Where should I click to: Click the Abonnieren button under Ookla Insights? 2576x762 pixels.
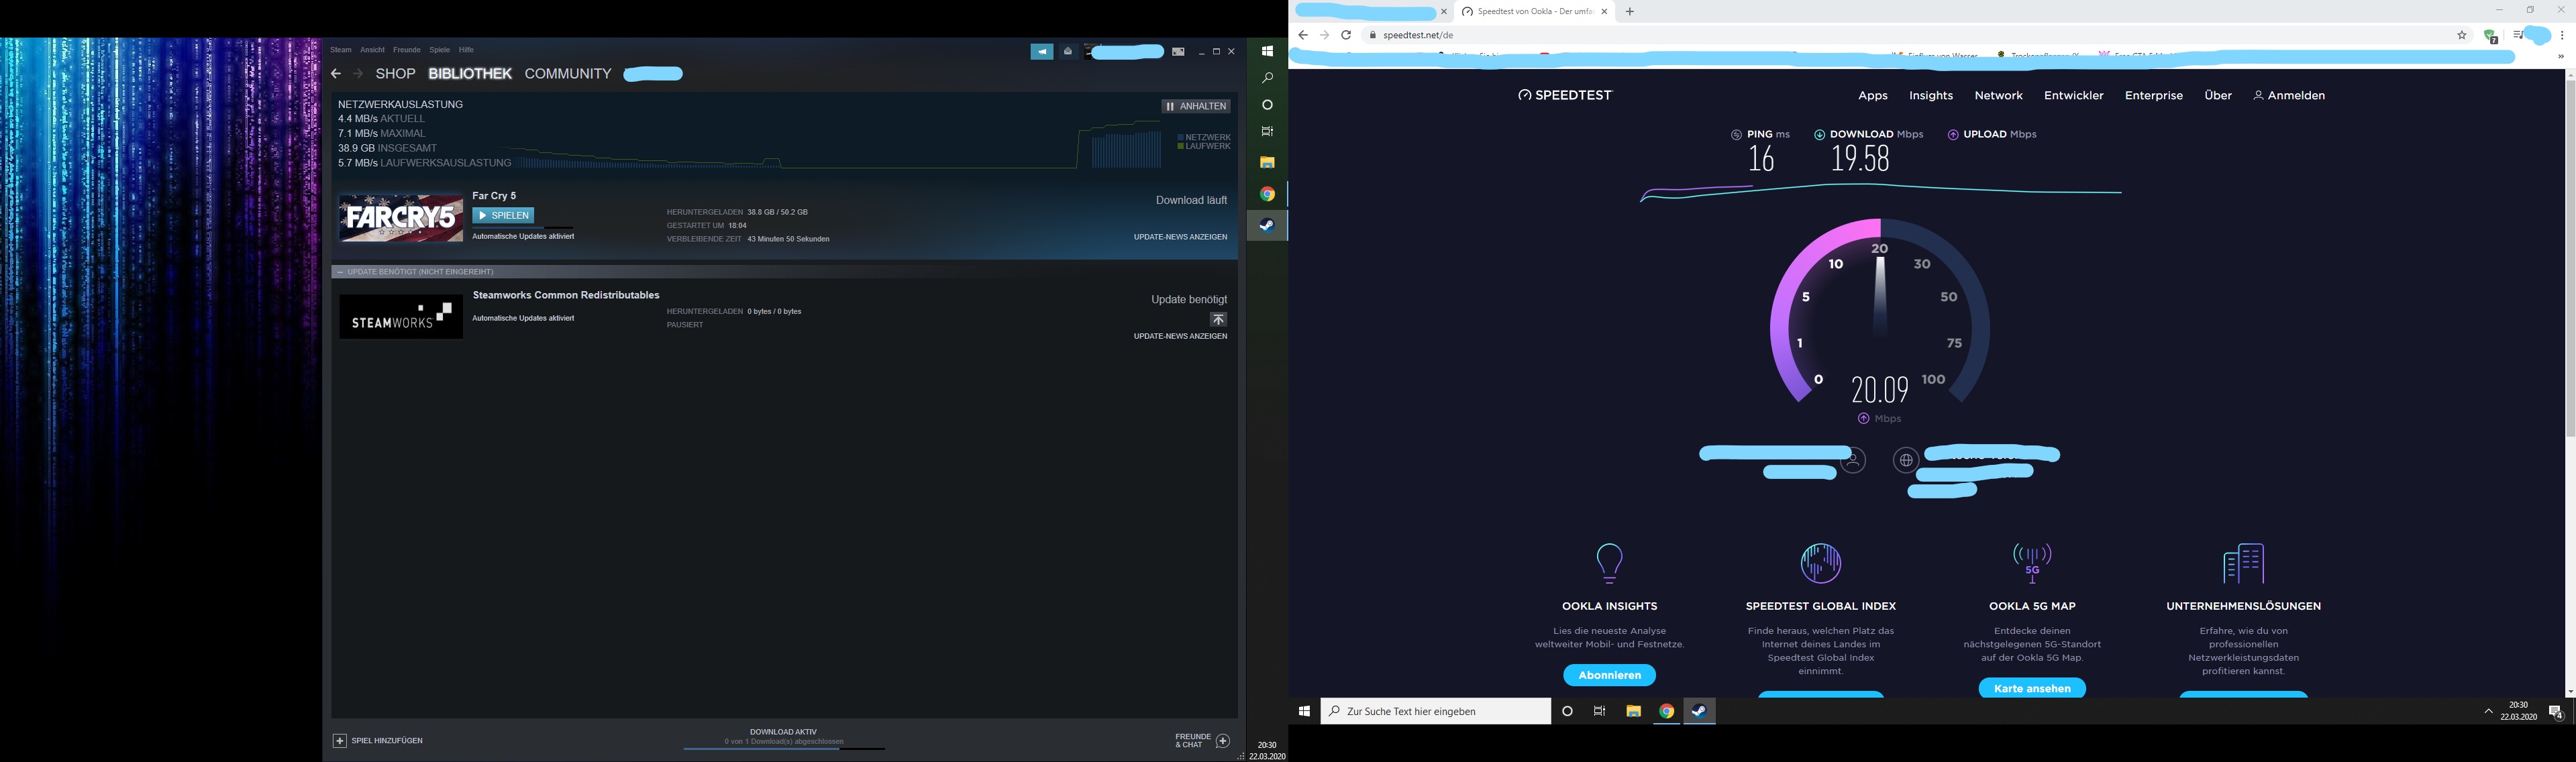coord(1609,675)
